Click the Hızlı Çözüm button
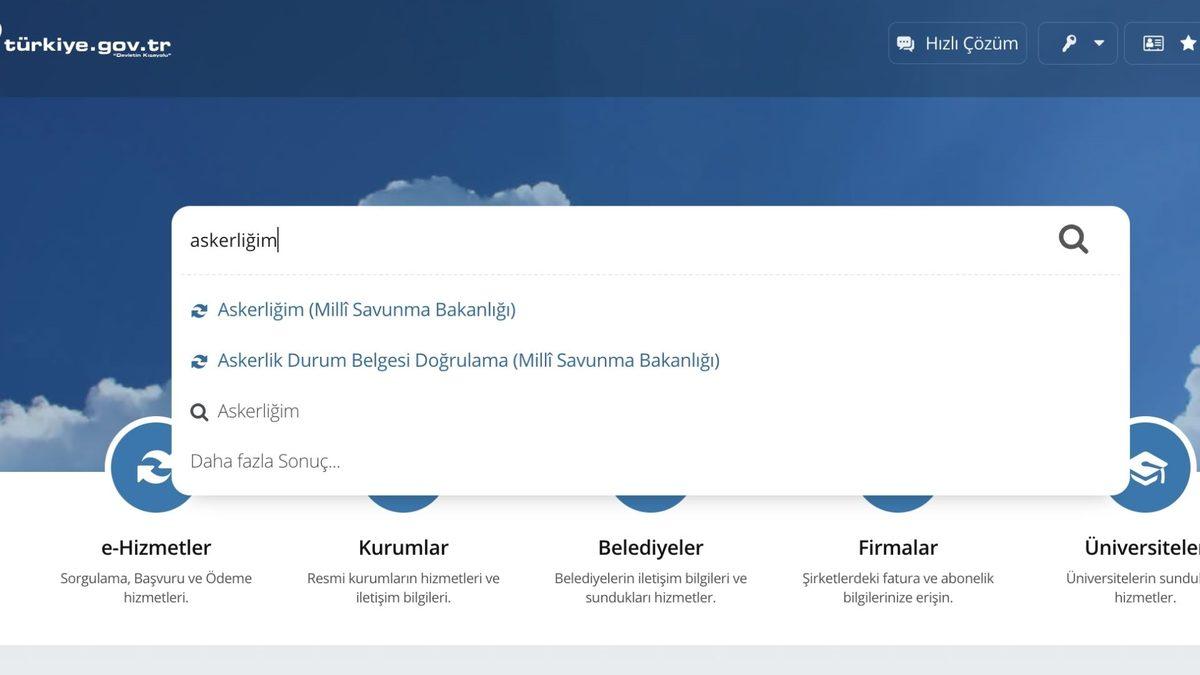The height and width of the screenshot is (675, 1200). (956, 42)
